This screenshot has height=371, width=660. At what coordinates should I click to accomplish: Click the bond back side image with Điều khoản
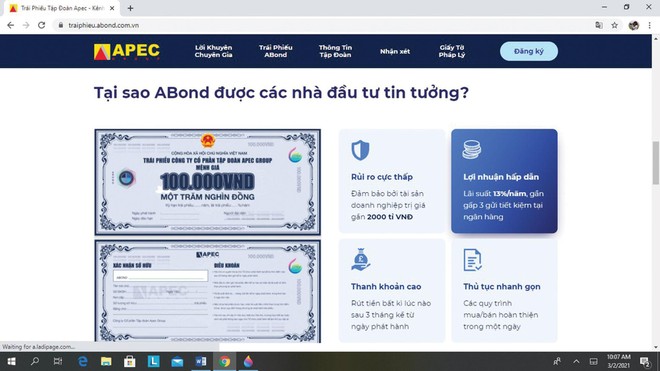point(208,291)
